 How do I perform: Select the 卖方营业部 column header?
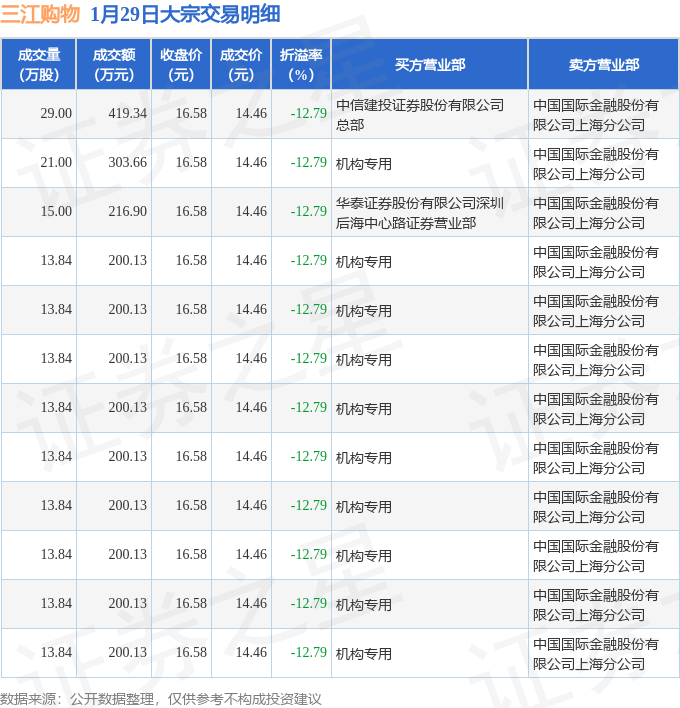click(603, 64)
